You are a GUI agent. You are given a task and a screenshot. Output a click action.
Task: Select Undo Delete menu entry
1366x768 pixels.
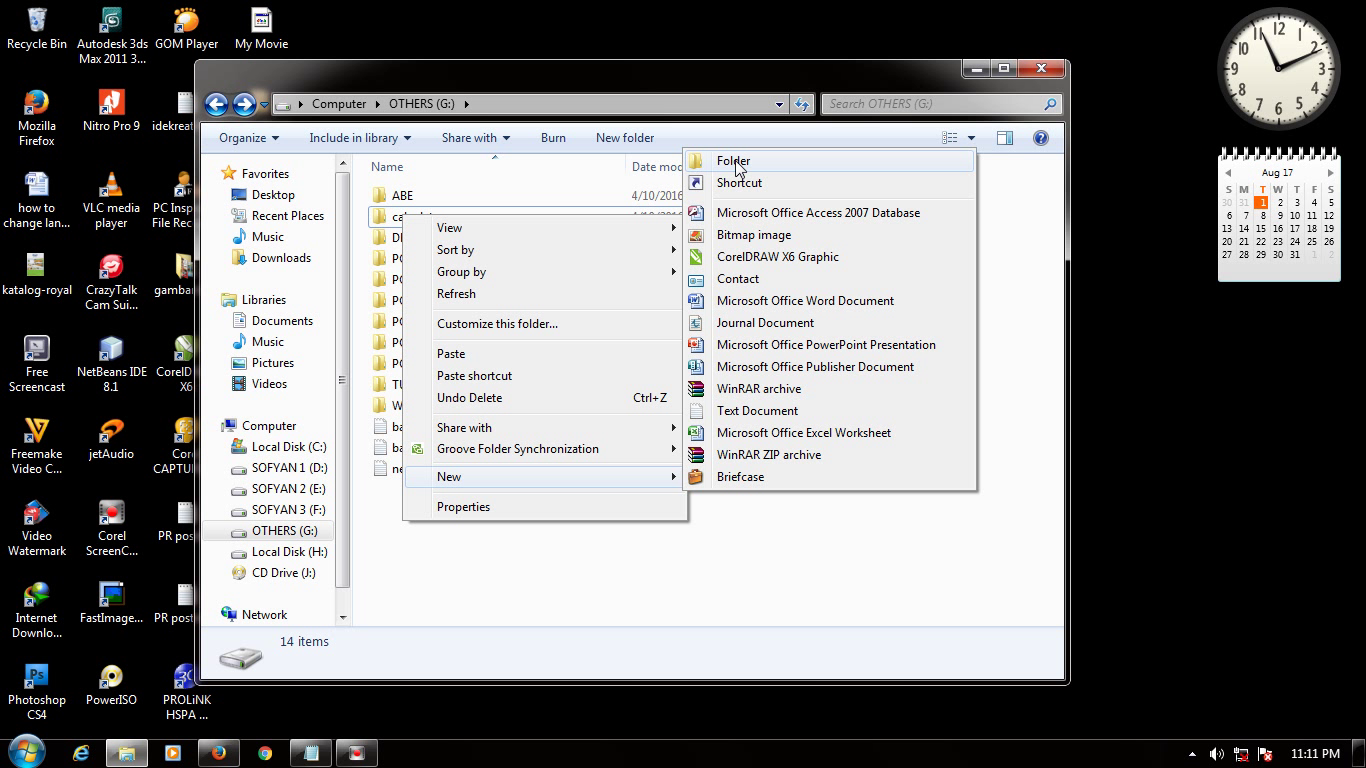coord(546,398)
